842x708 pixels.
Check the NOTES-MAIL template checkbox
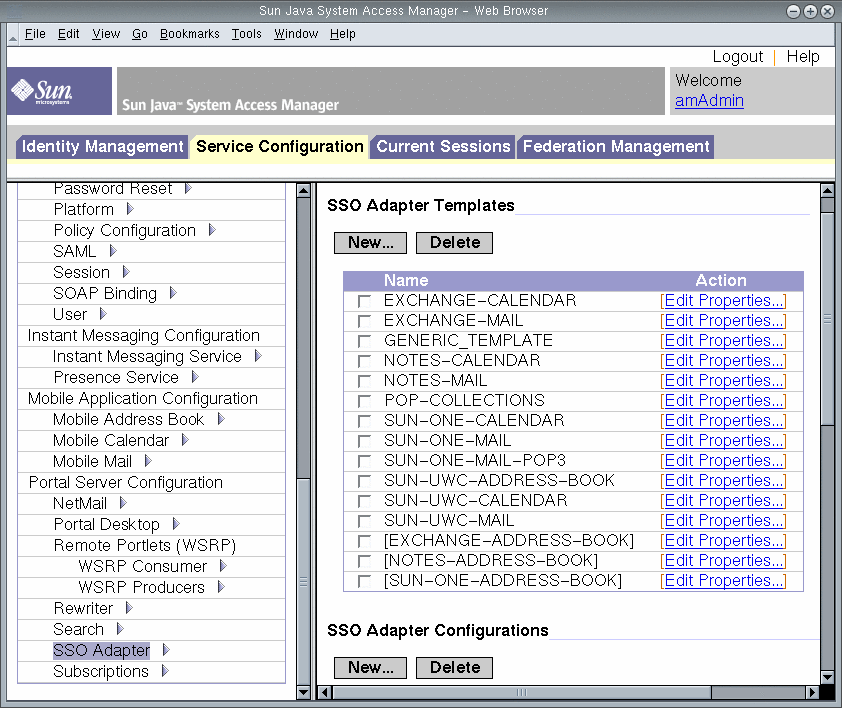point(364,381)
